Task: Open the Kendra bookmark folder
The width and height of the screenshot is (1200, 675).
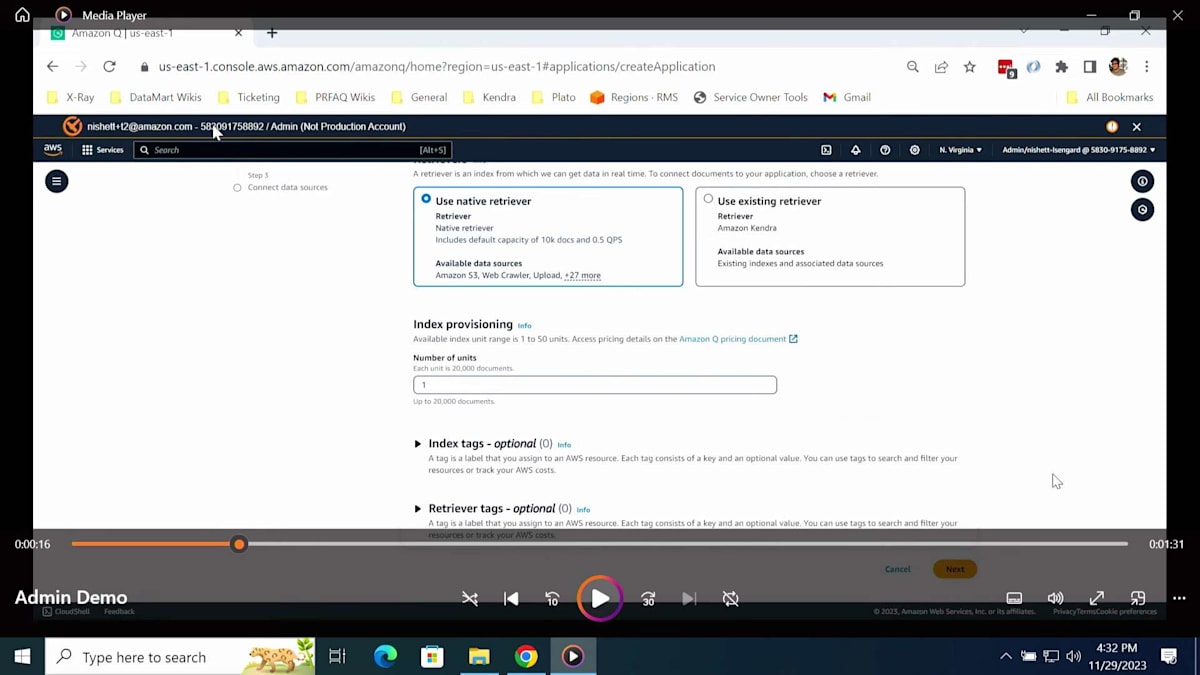Action: (489, 97)
